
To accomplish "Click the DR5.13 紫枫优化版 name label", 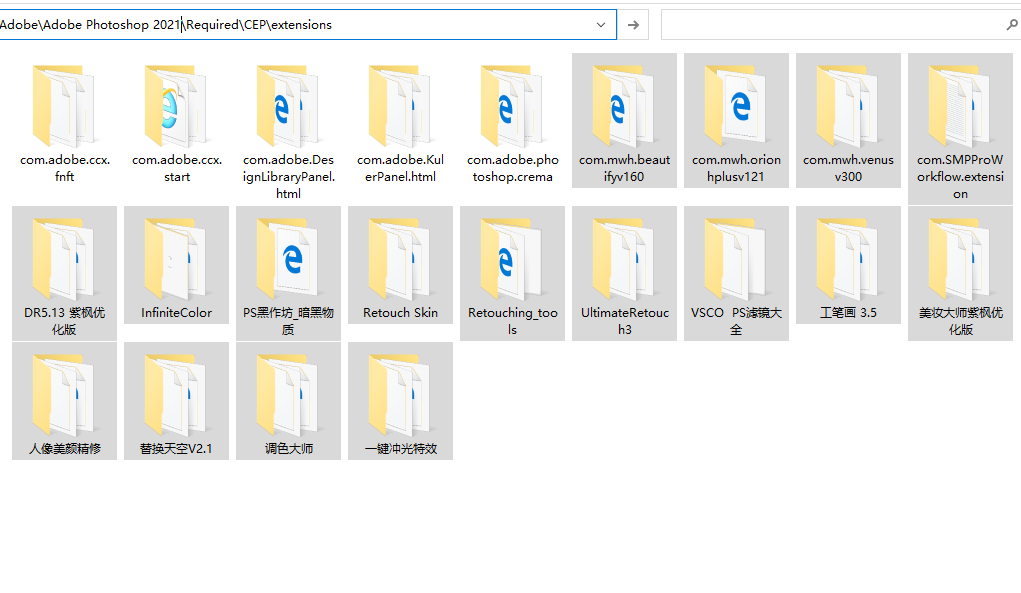I will [x=64, y=321].
